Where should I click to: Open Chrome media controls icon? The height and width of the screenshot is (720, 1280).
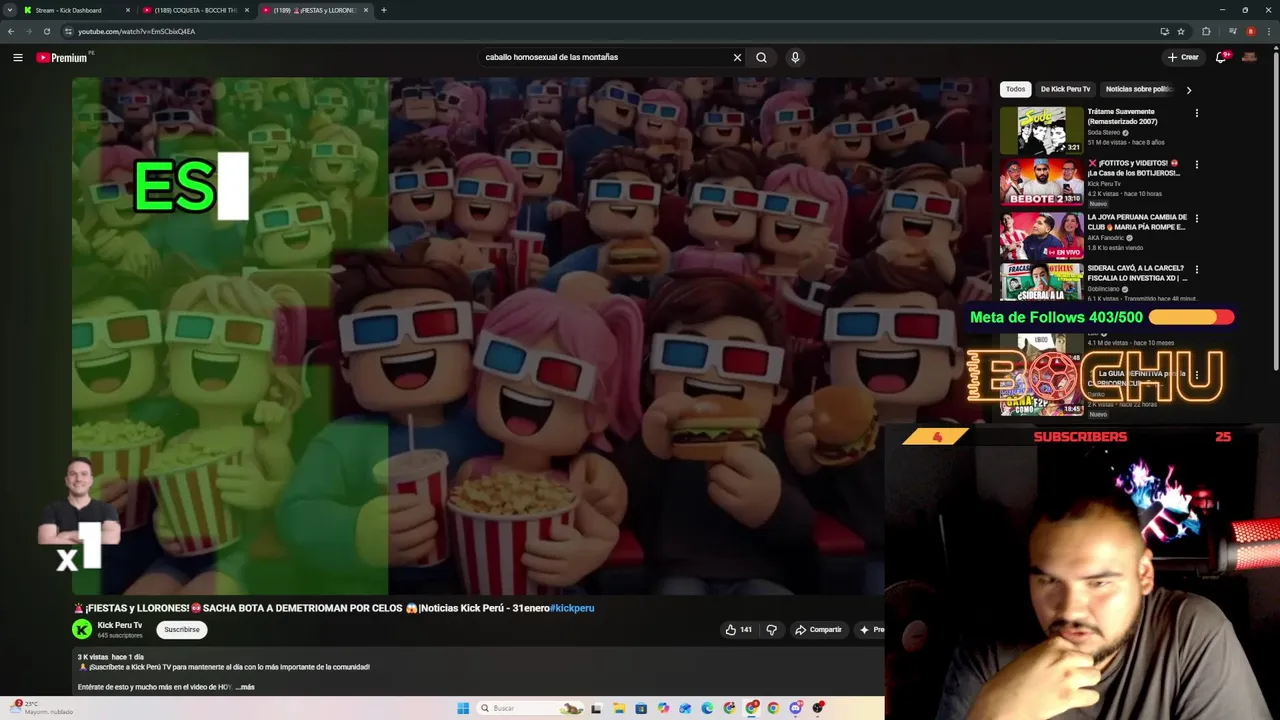point(1232,31)
